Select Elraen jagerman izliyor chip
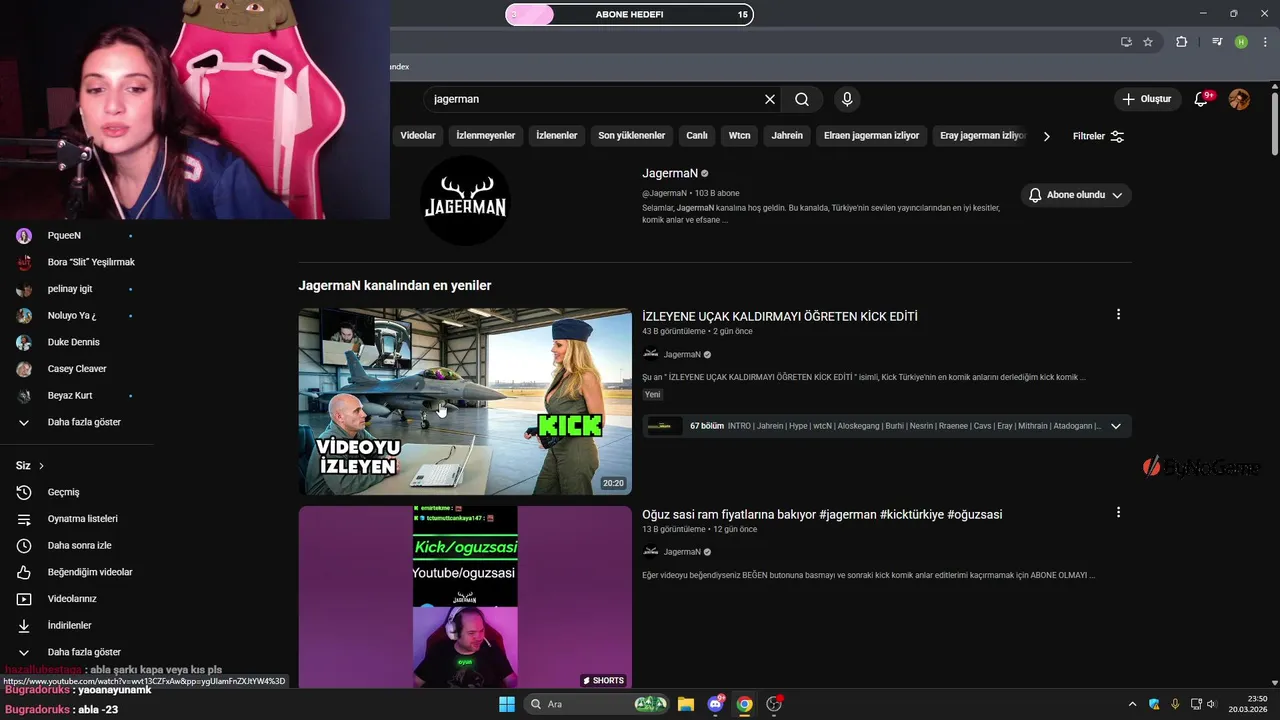This screenshot has height=720, width=1280. pos(871,136)
